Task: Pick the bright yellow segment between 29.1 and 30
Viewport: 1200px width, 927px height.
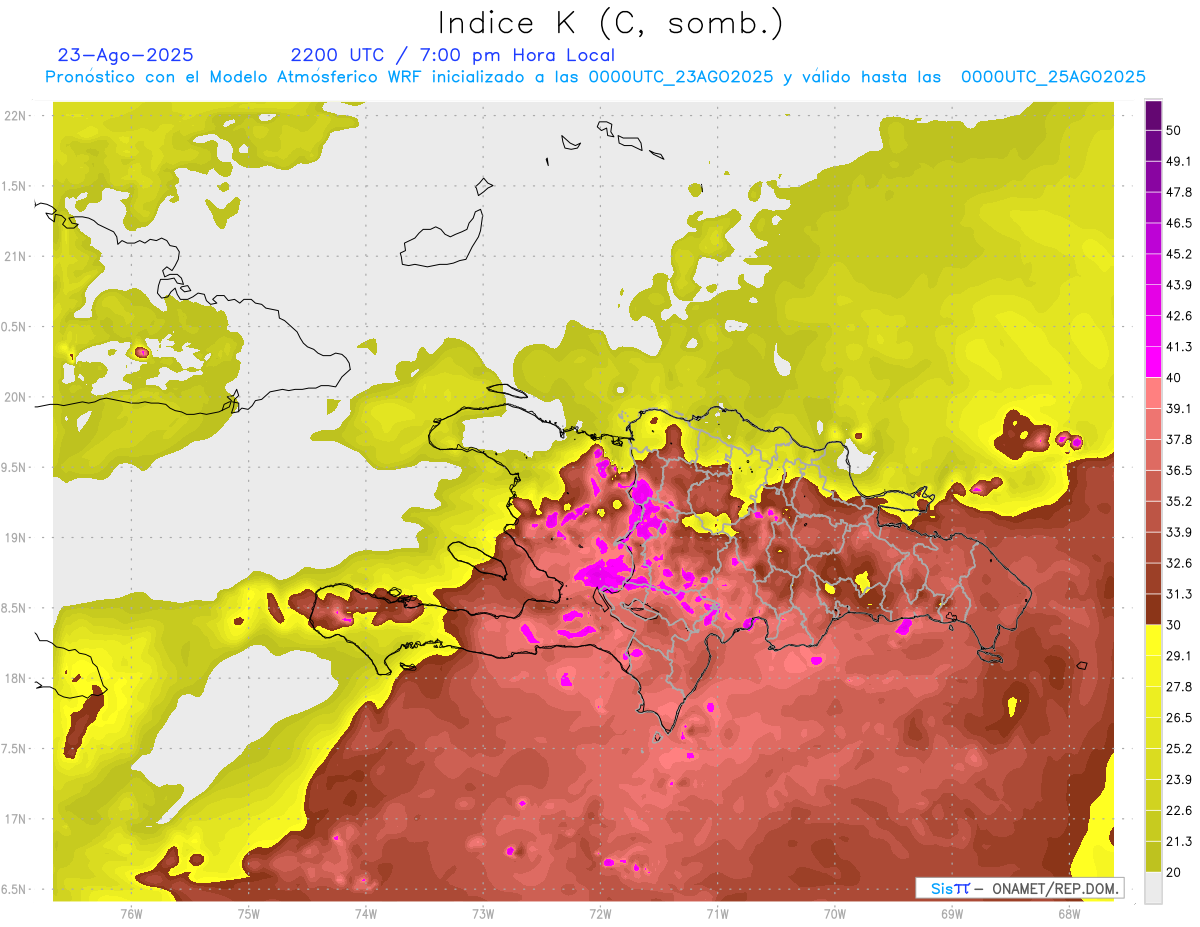Action: tap(1153, 640)
